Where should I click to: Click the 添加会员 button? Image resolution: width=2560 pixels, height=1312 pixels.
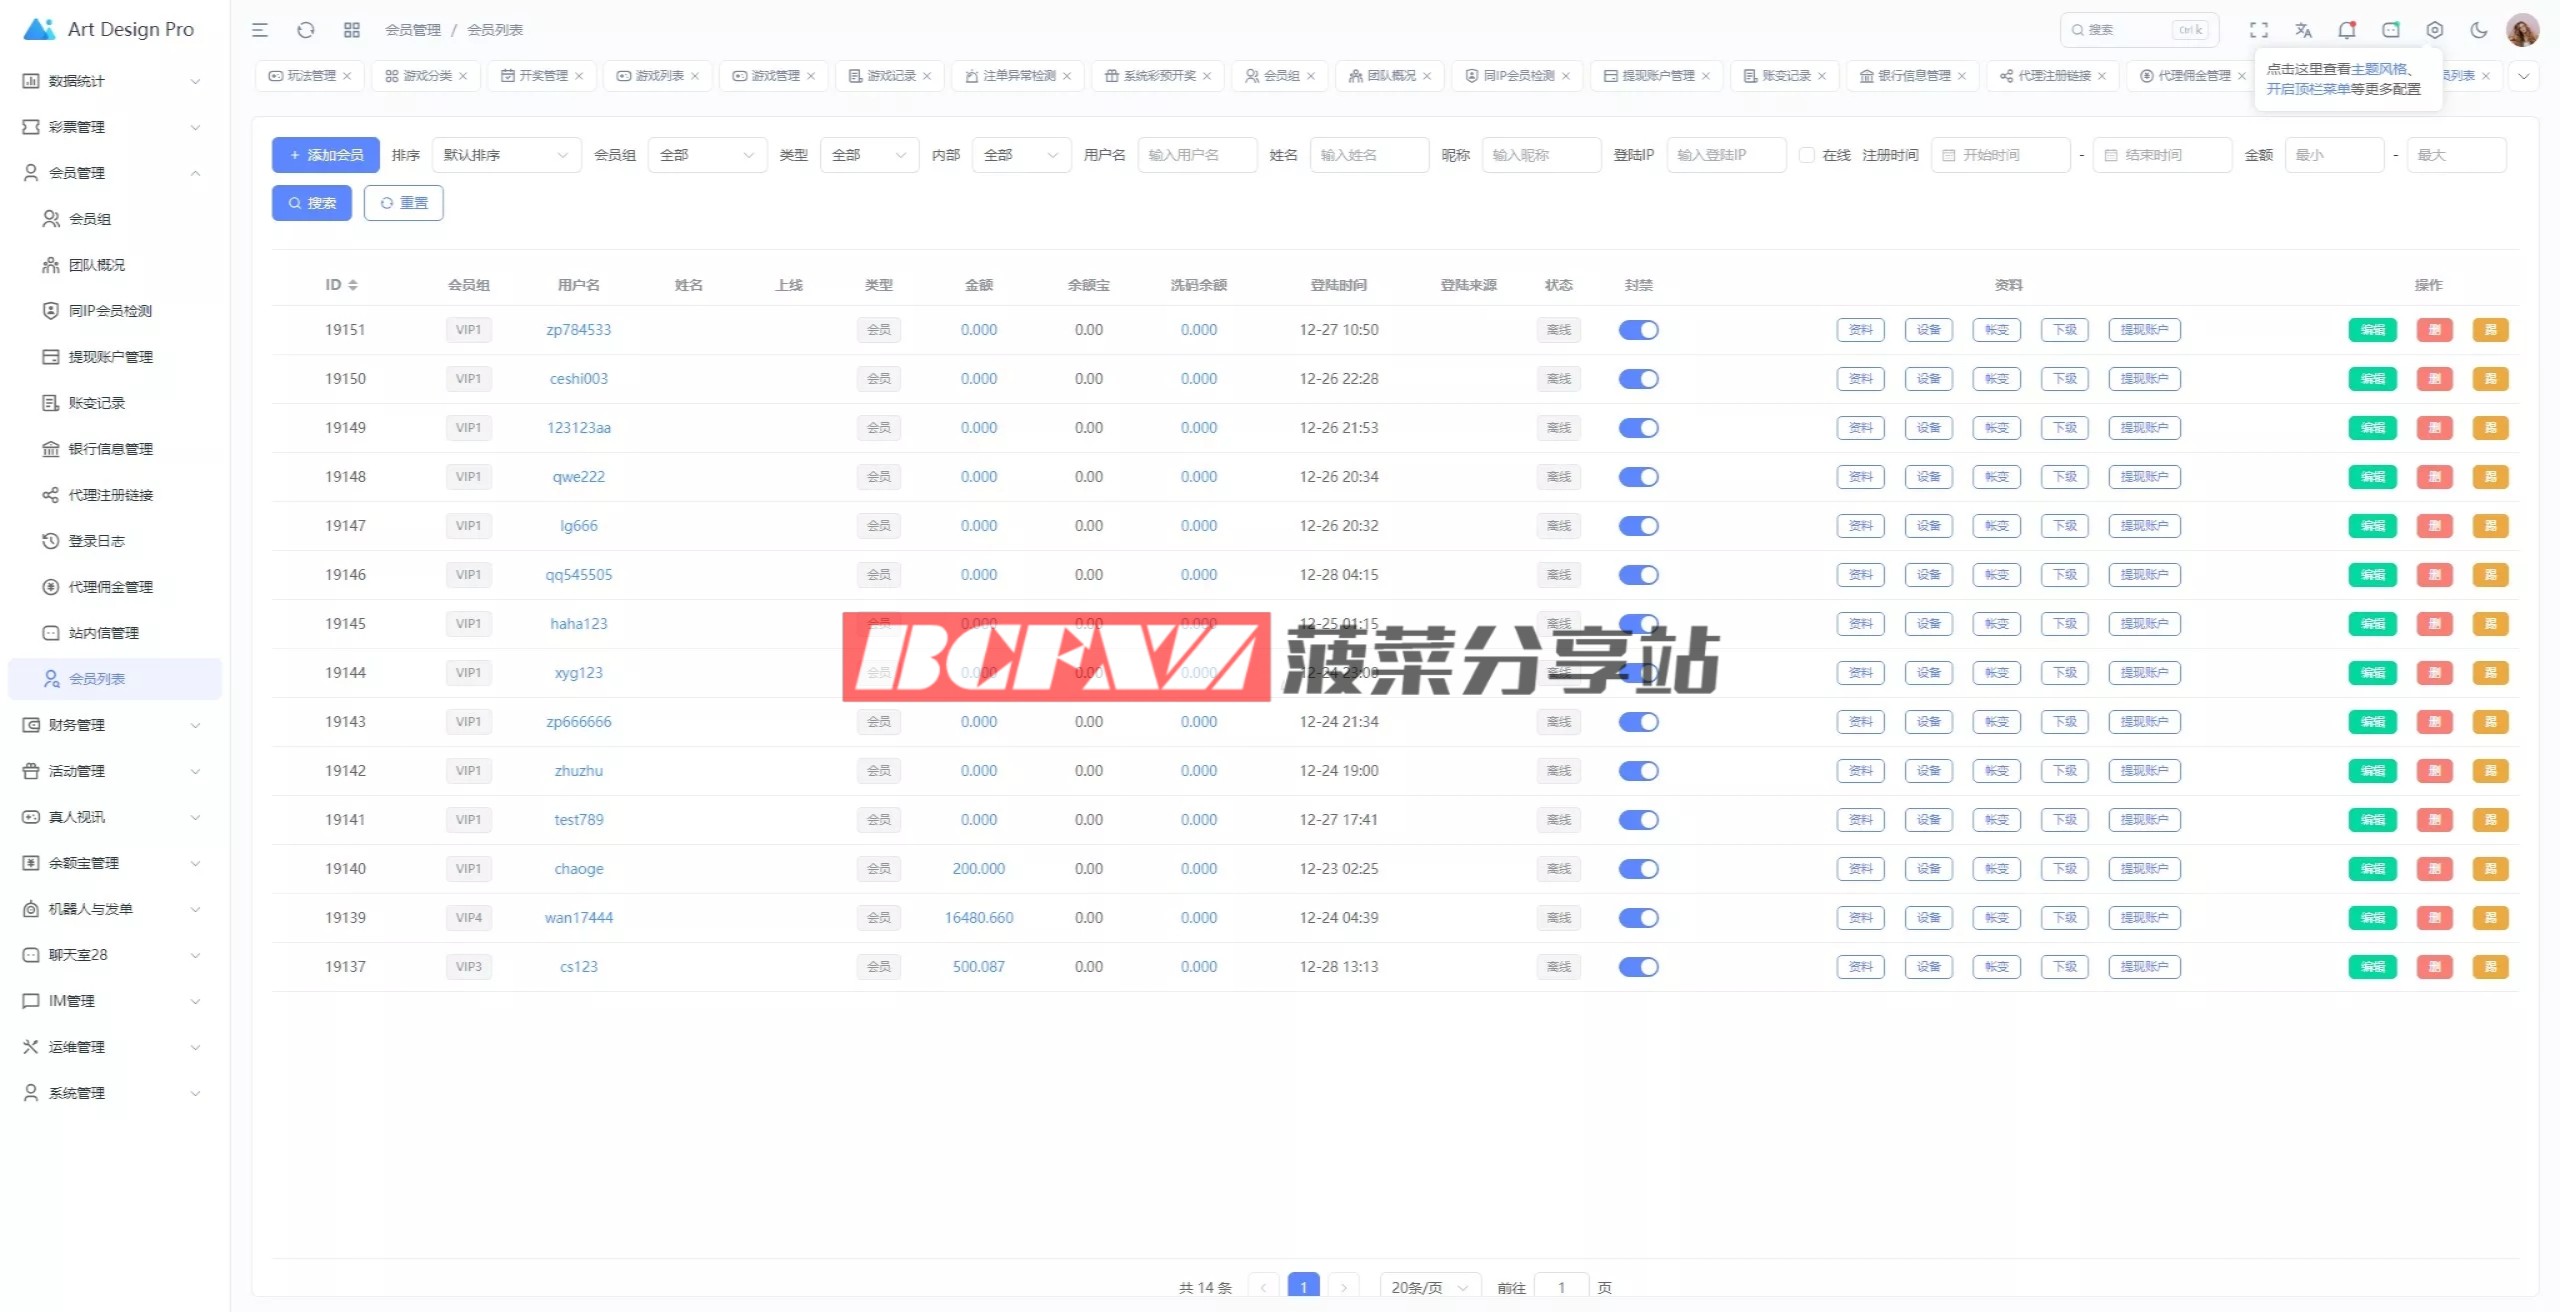click(326, 155)
